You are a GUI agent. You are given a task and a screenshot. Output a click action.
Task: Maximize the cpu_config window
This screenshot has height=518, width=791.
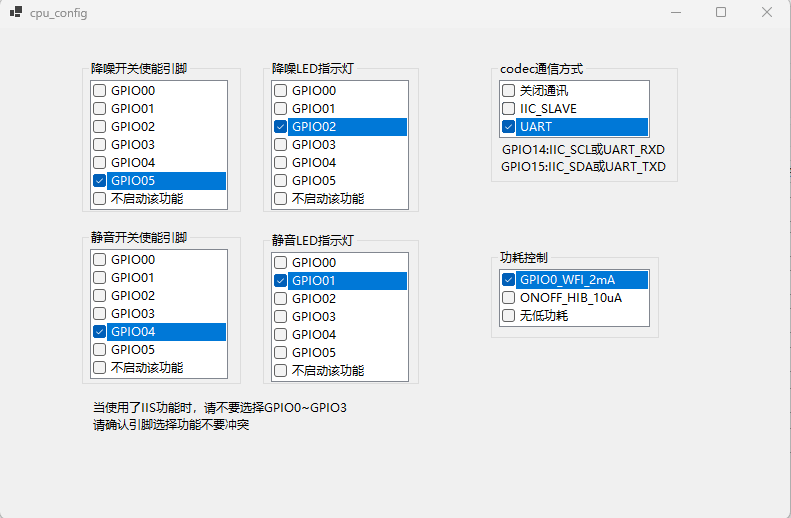720,12
